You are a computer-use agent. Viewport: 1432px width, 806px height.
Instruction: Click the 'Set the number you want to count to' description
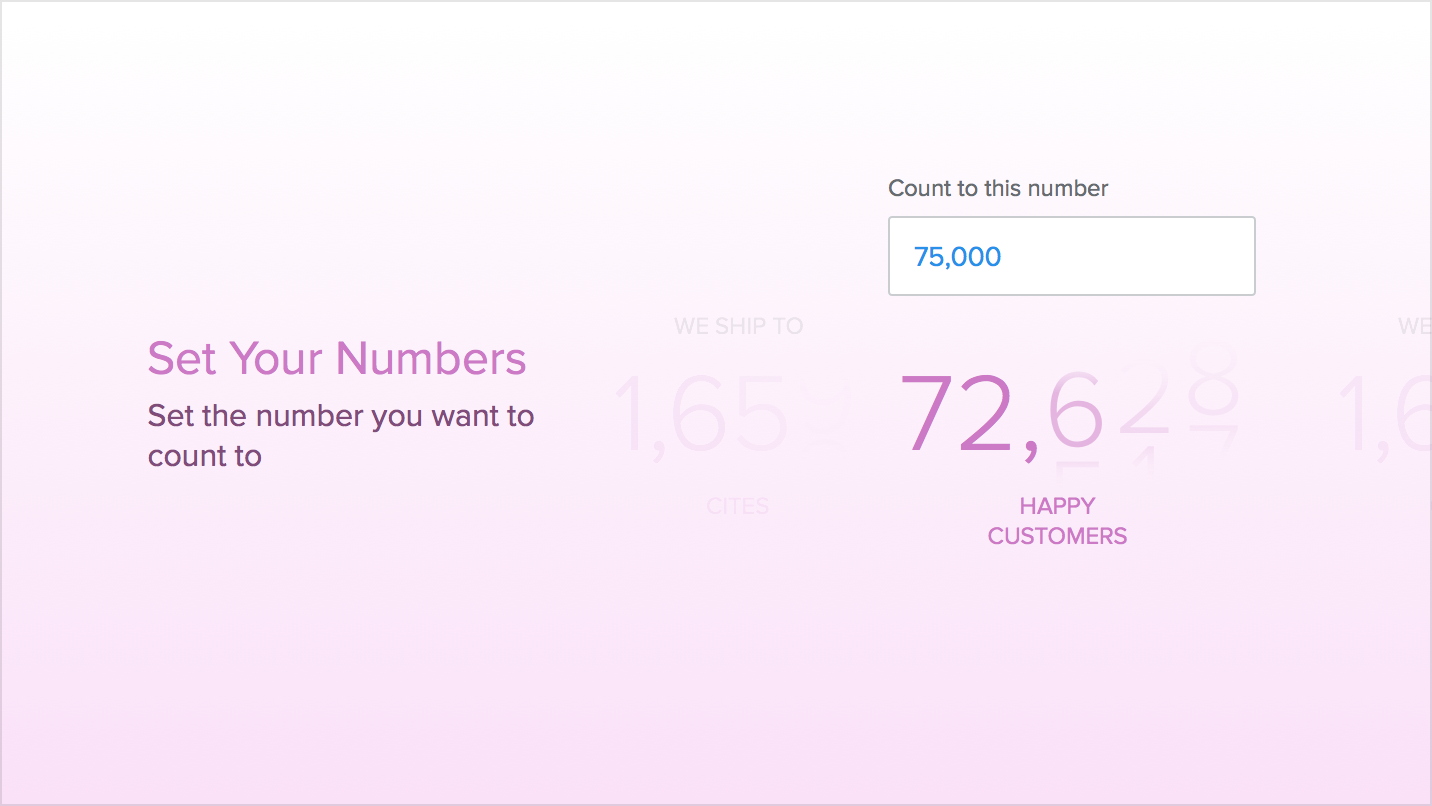(x=341, y=435)
